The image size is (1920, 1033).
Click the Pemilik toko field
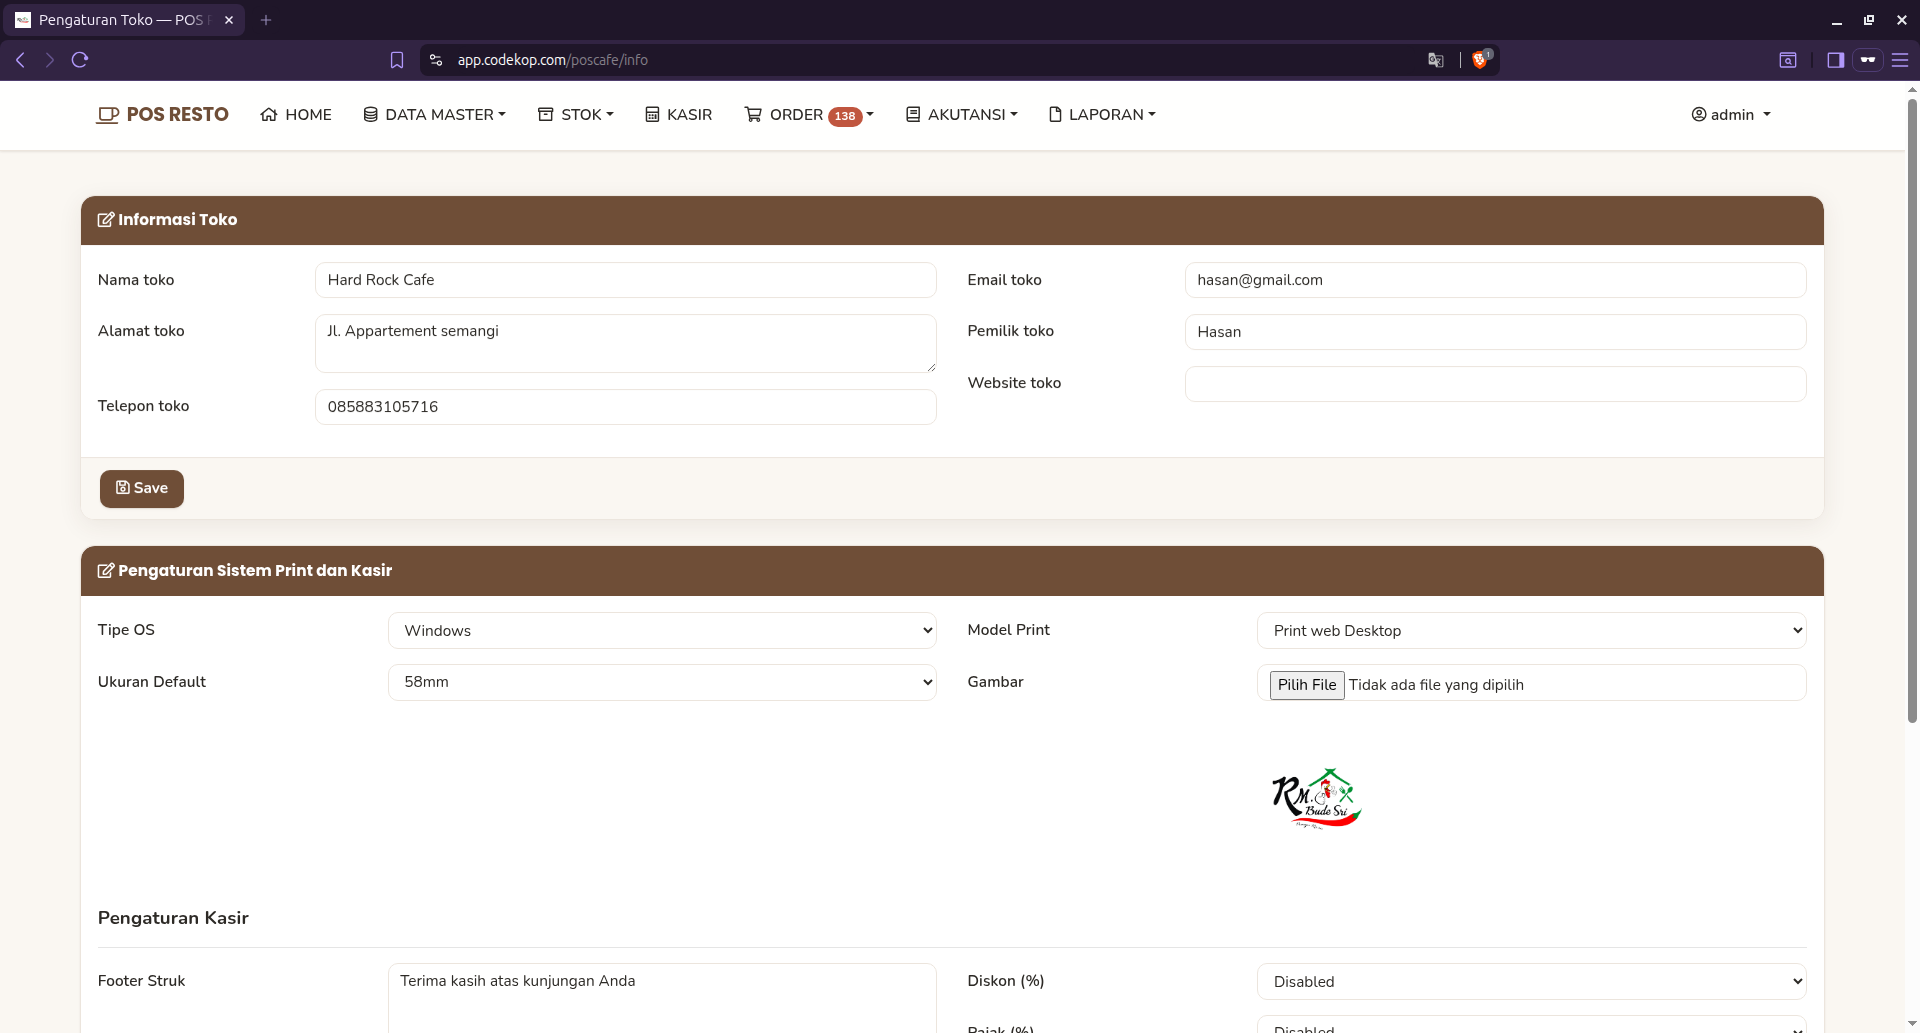point(1496,332)
